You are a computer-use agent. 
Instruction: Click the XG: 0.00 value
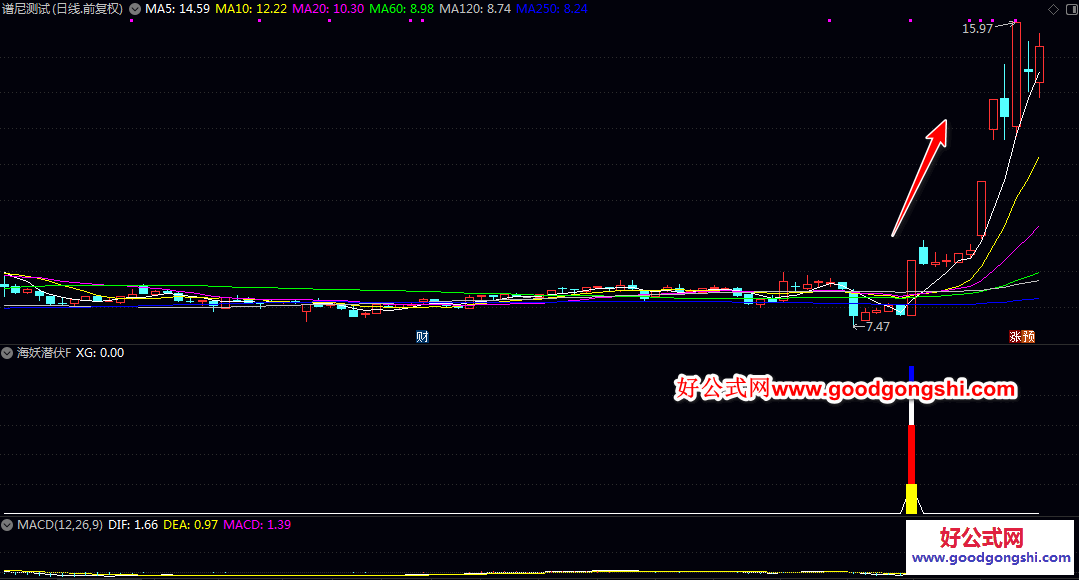(x=100, y=353)
